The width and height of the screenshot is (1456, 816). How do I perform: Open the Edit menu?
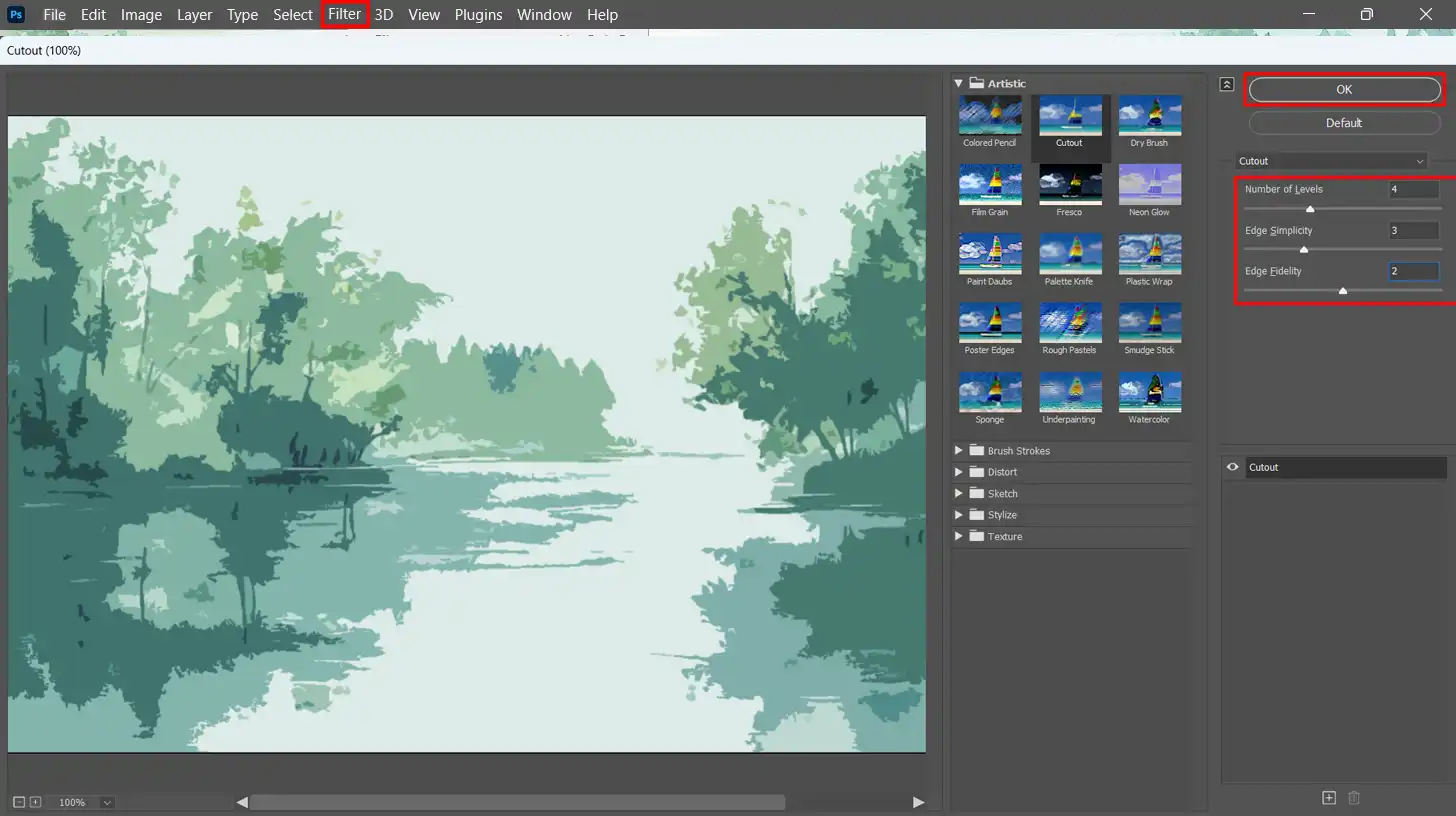[x=93, y=14]
